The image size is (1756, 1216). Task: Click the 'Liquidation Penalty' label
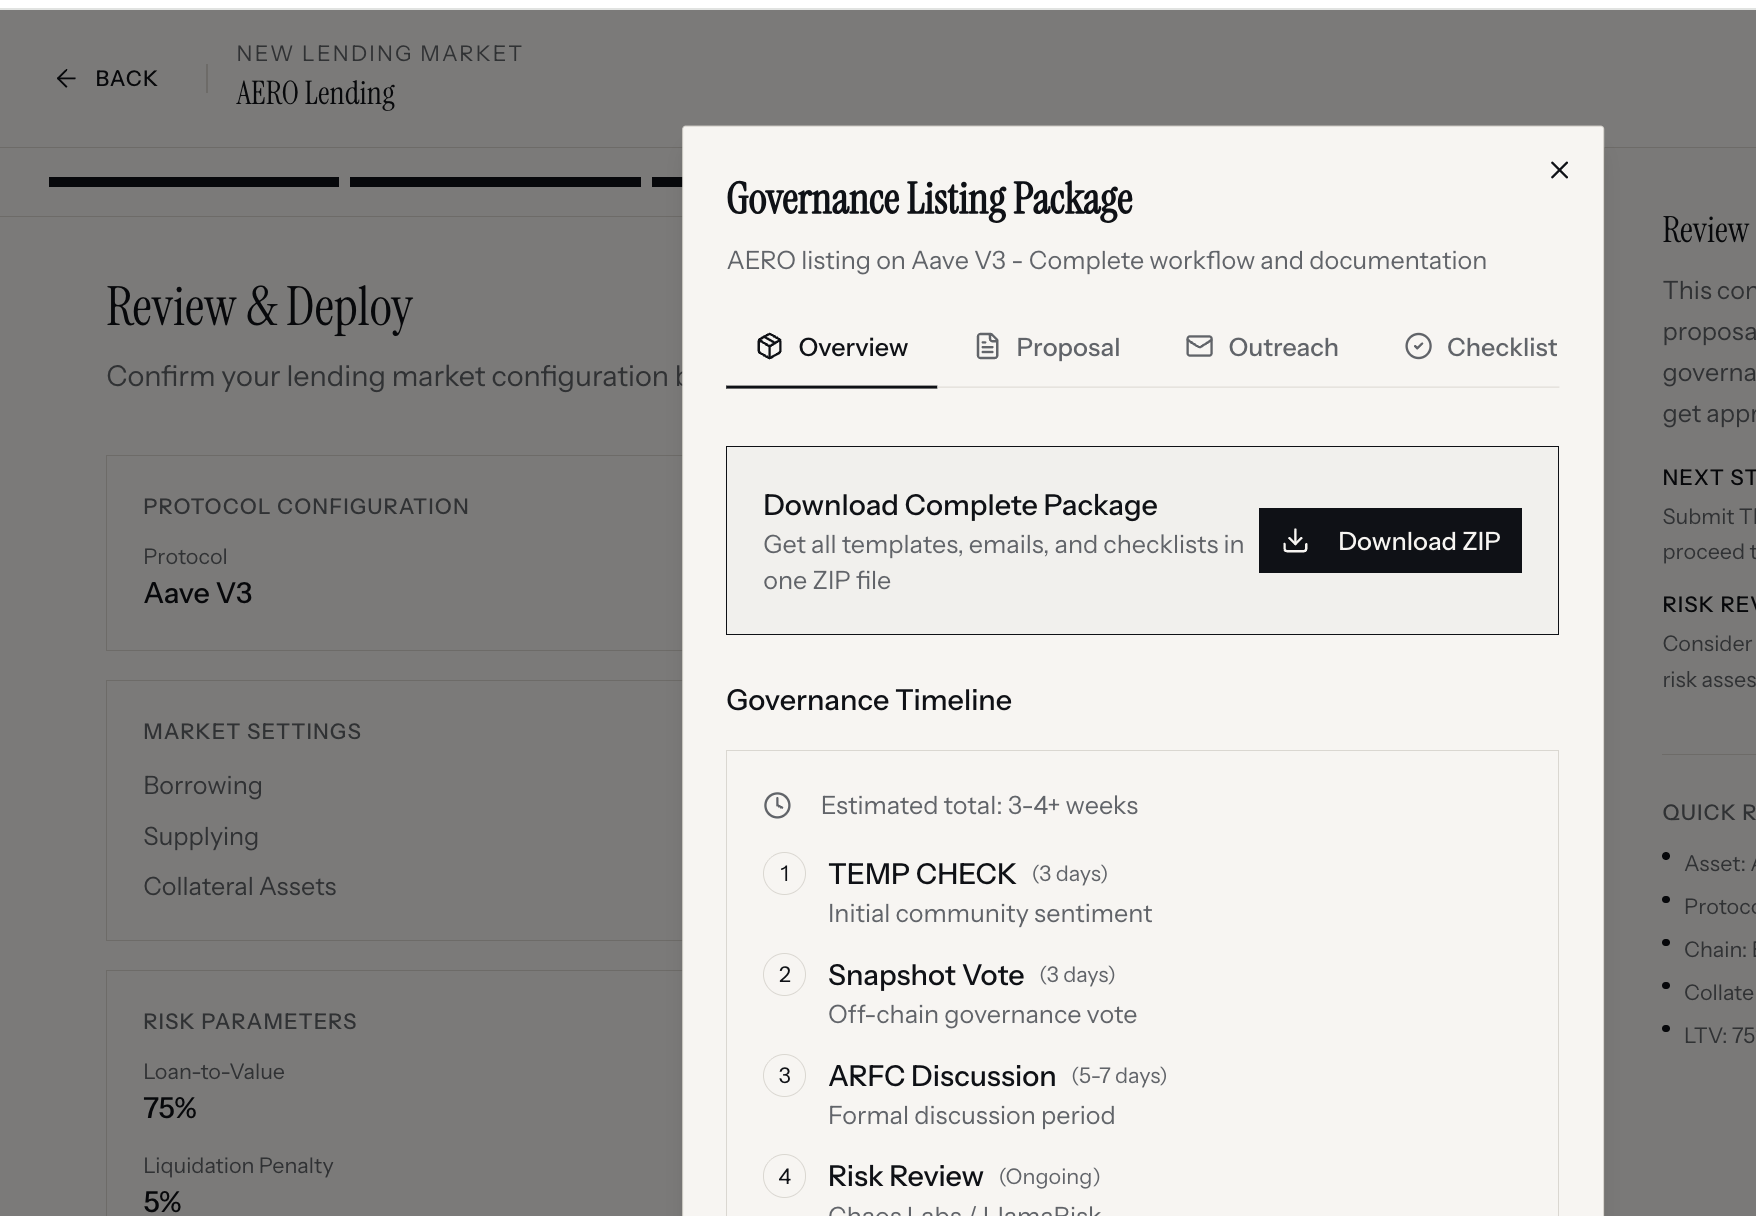[238, 1166]
